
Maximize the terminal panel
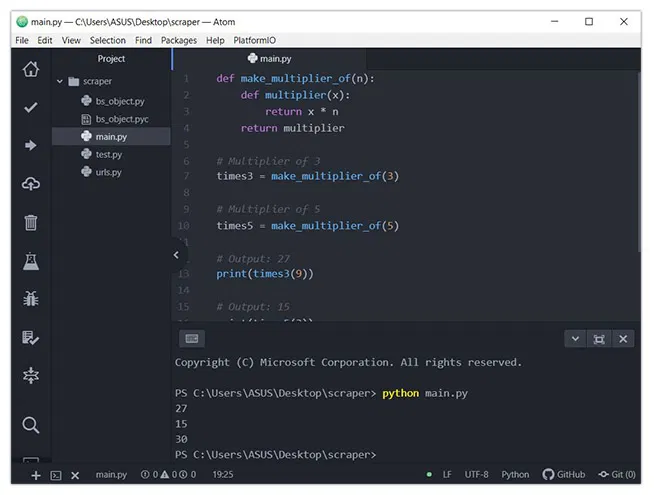click(x=599, y=339)
